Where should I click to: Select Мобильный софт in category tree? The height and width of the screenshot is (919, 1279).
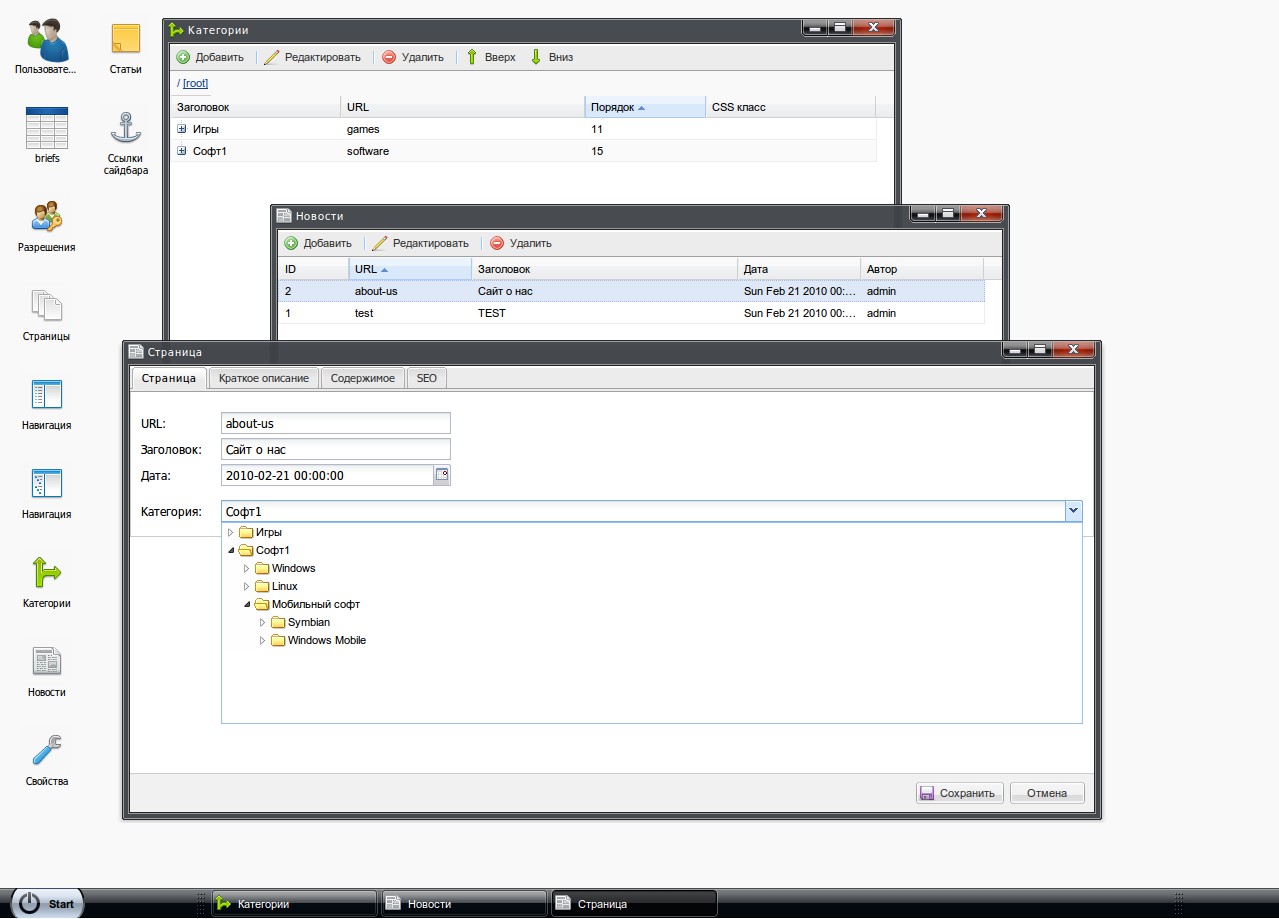(316, 604)
